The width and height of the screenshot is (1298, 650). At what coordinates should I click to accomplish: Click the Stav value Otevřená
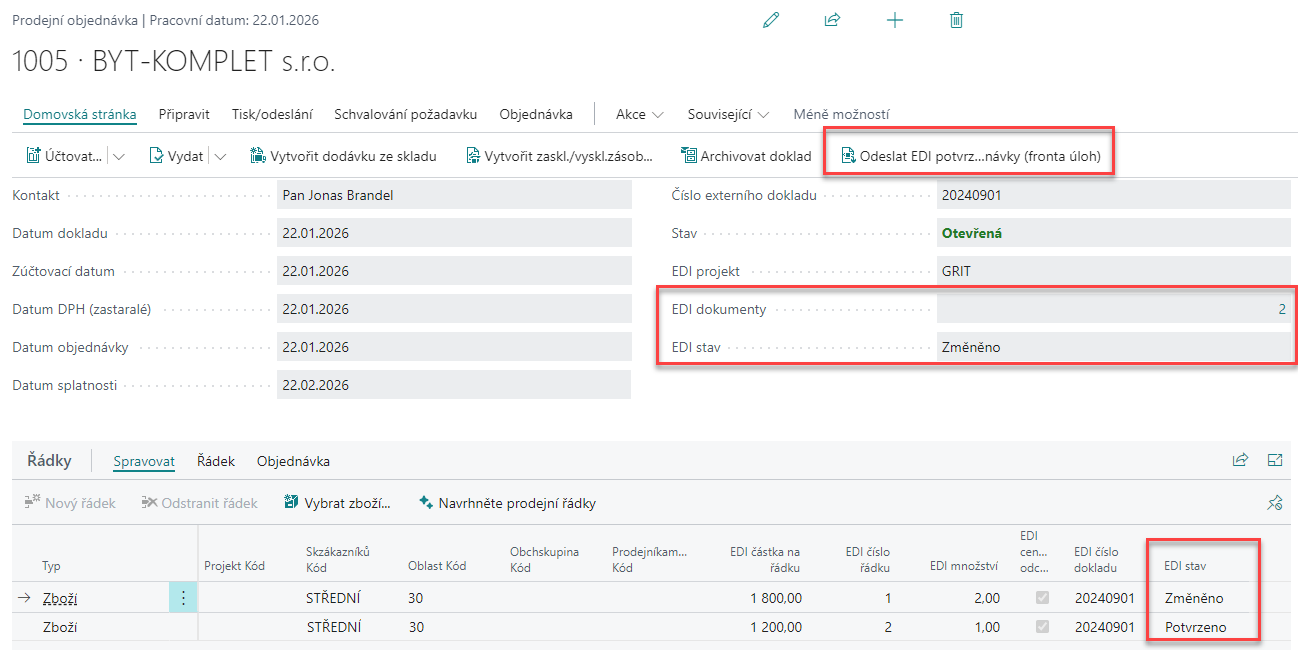coord(971,233)
